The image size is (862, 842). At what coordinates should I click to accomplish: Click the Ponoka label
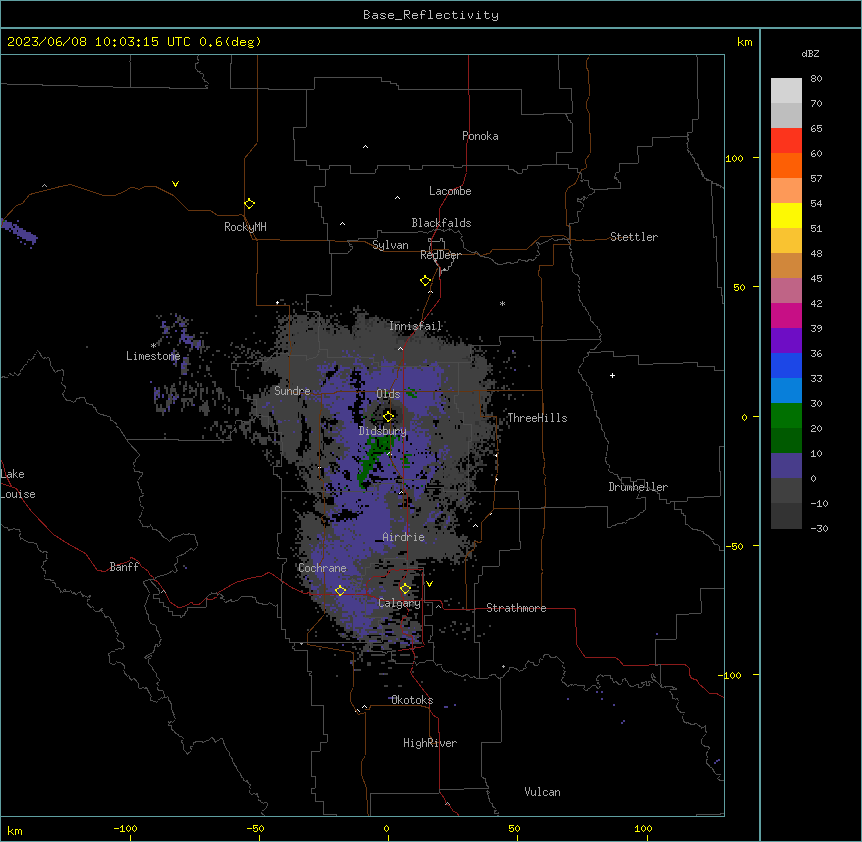(480, 136)
